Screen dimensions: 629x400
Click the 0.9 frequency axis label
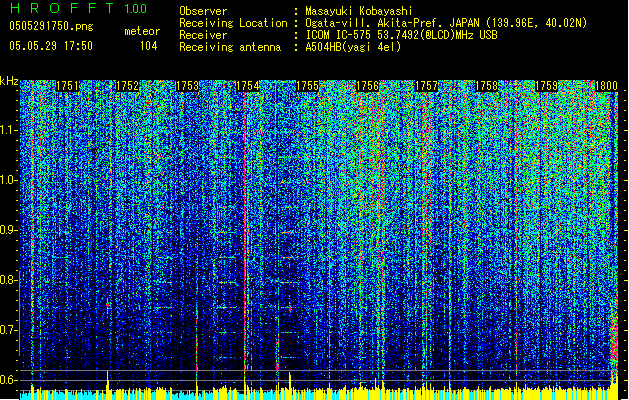(x=8, y=230)
